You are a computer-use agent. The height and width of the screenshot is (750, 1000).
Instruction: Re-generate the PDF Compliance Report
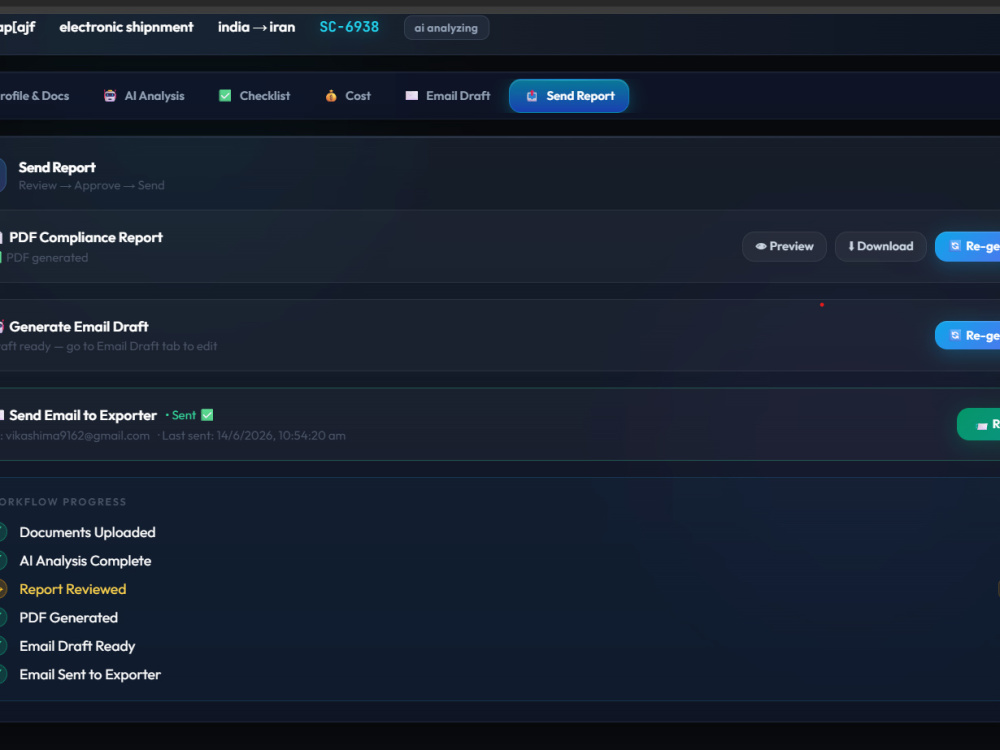tap(967, 246)
